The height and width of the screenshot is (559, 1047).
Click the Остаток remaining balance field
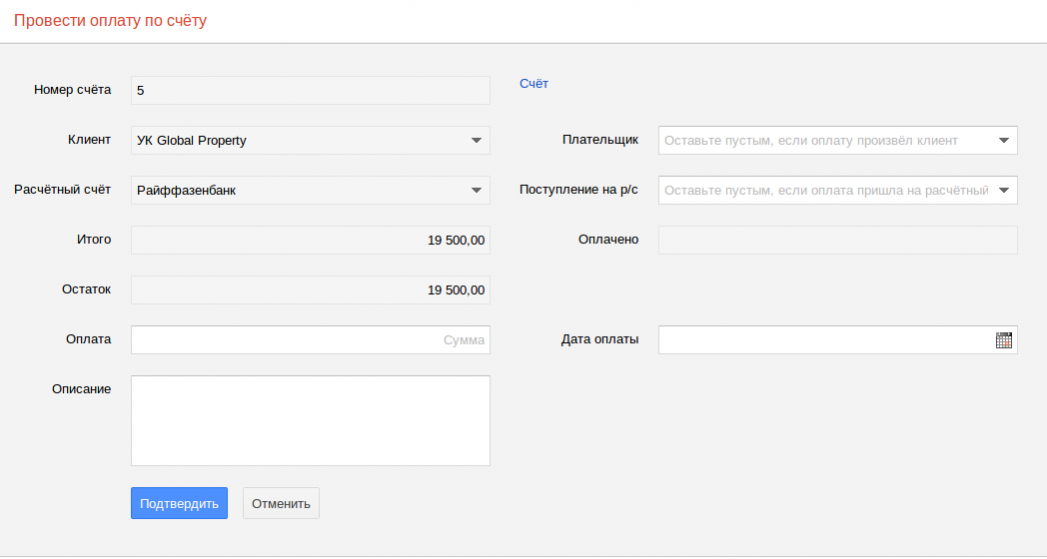click(310, 290)
